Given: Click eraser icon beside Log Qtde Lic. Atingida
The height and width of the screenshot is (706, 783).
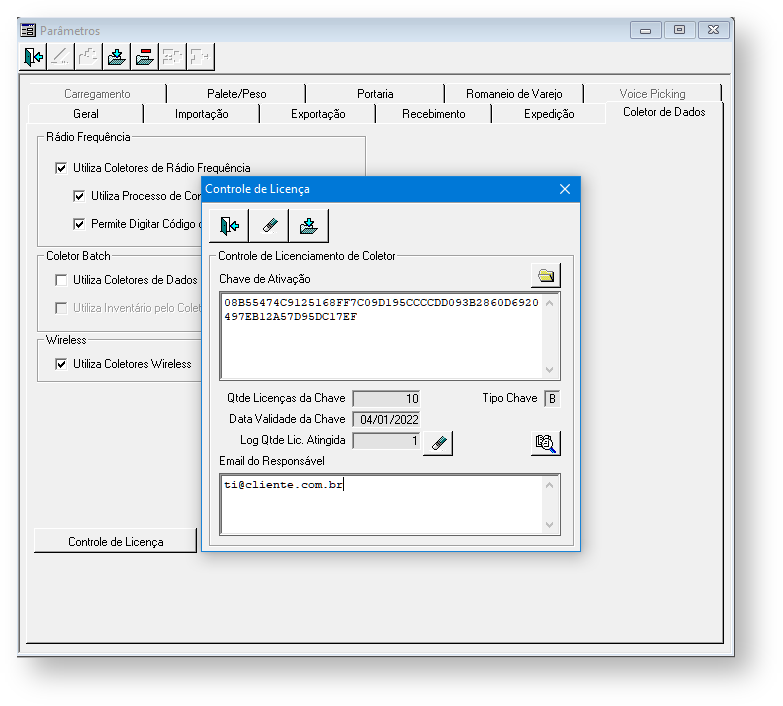Looking at the screenshot, I should point(438,443).
